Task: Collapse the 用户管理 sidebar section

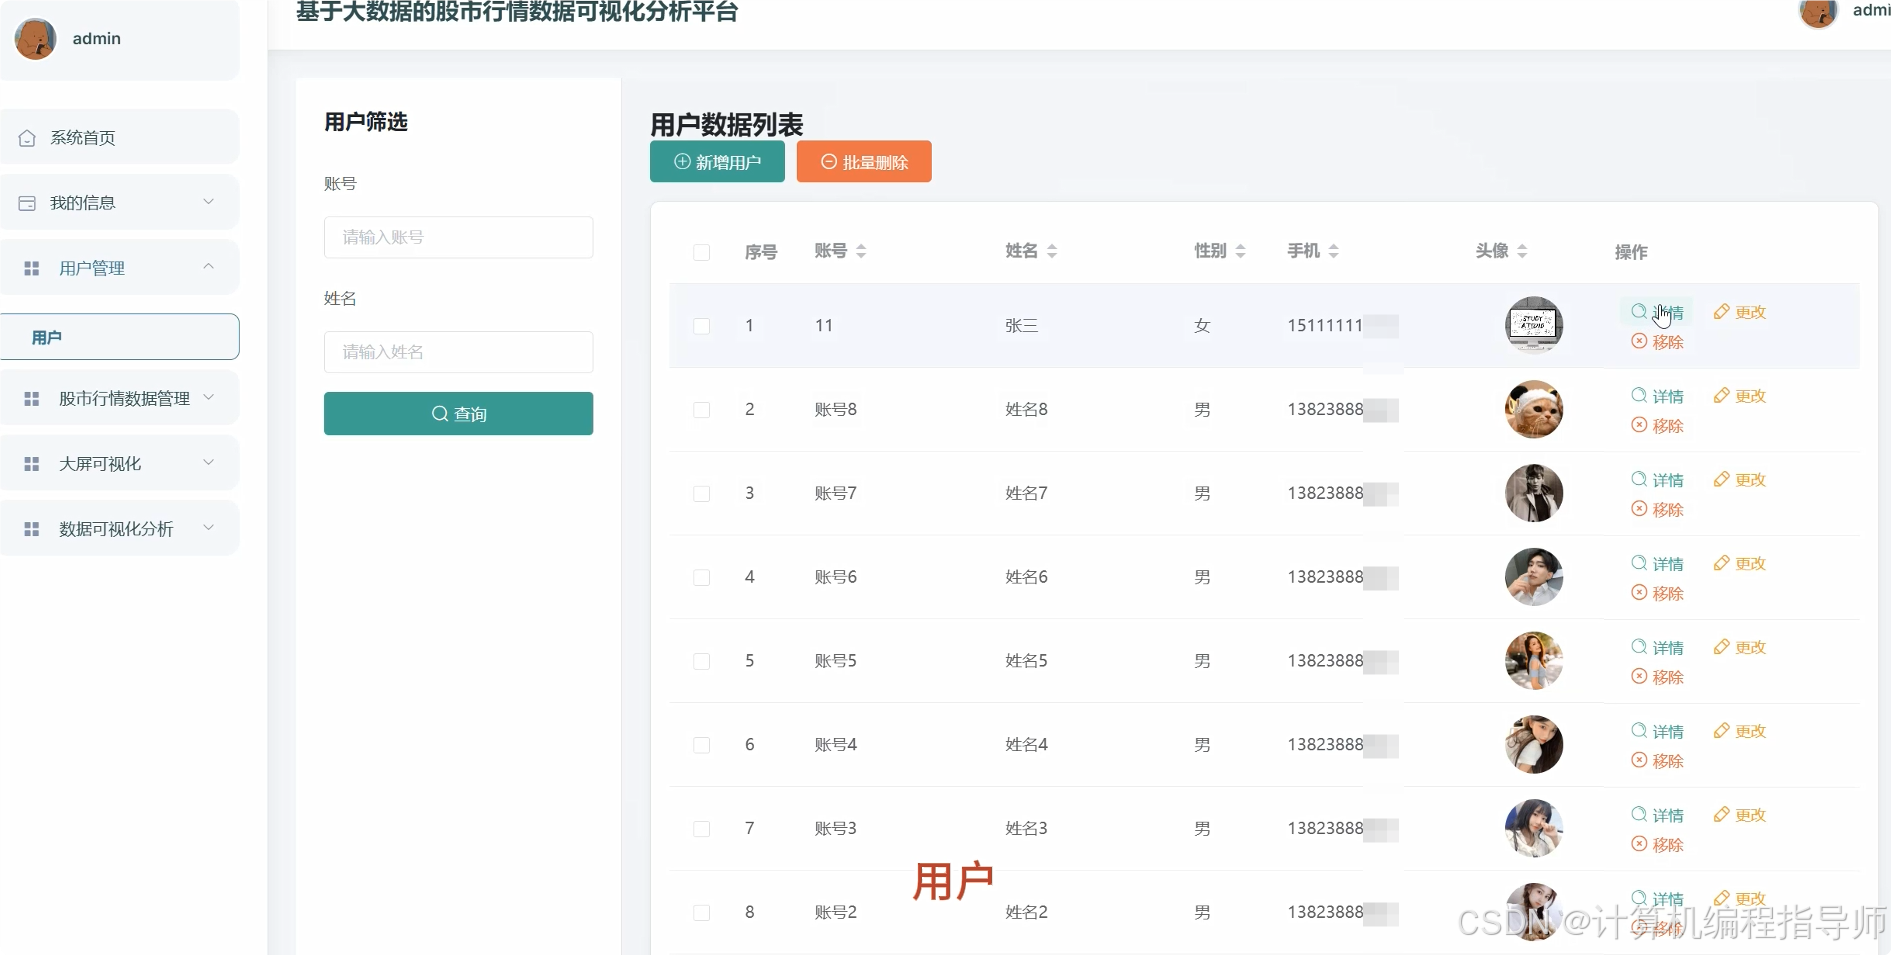Action: click(x=209, y=267)
